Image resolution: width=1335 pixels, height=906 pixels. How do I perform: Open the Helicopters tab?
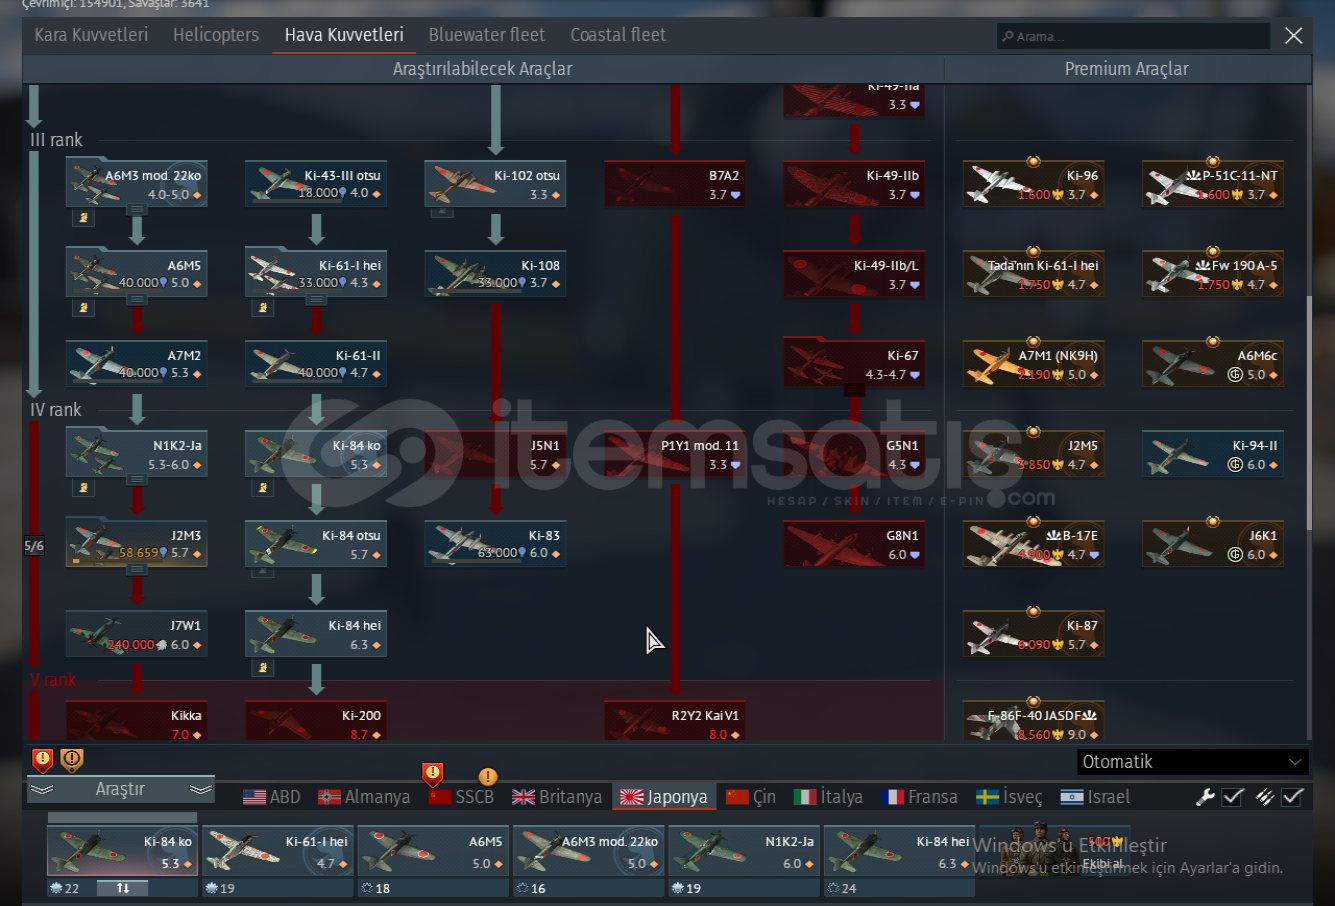pos(216,35)
